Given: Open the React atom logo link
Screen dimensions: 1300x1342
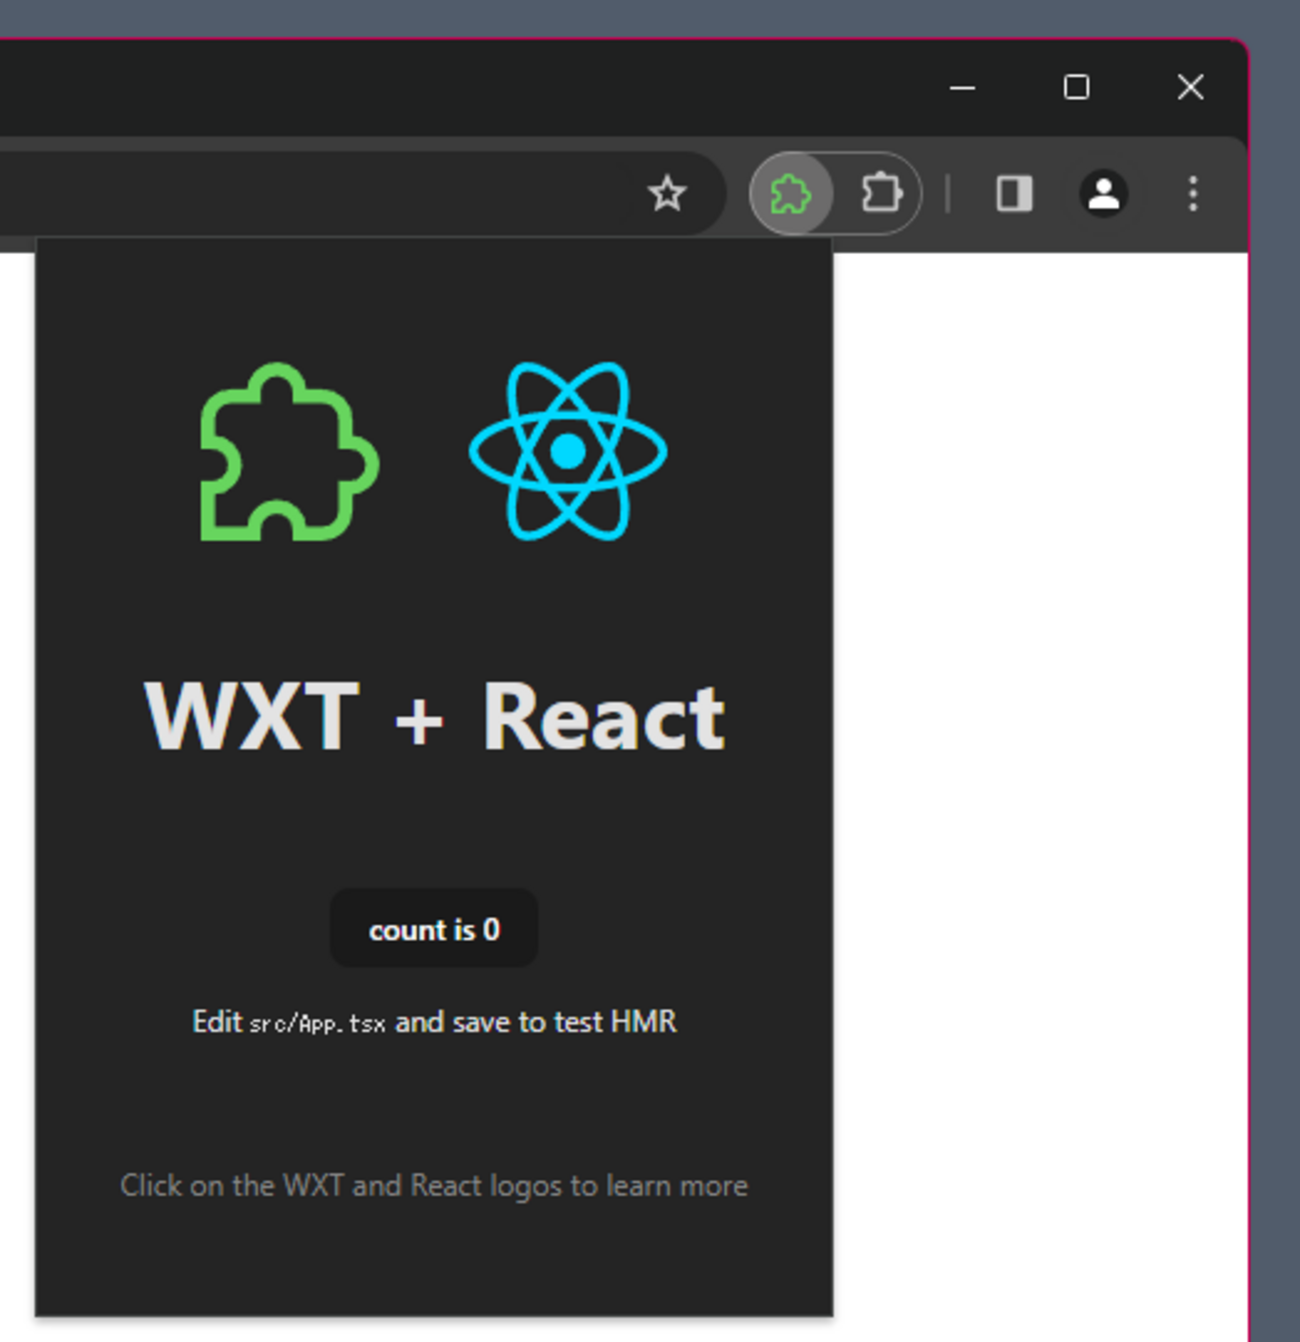Looking at the screenshot, I should click(x=568, y=451).
